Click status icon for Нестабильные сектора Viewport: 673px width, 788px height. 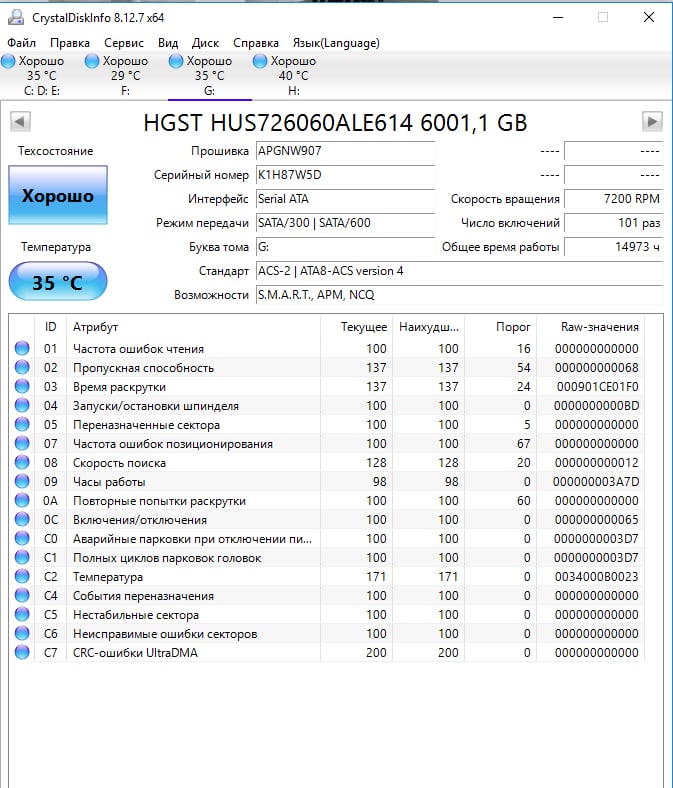click(22, 614)
